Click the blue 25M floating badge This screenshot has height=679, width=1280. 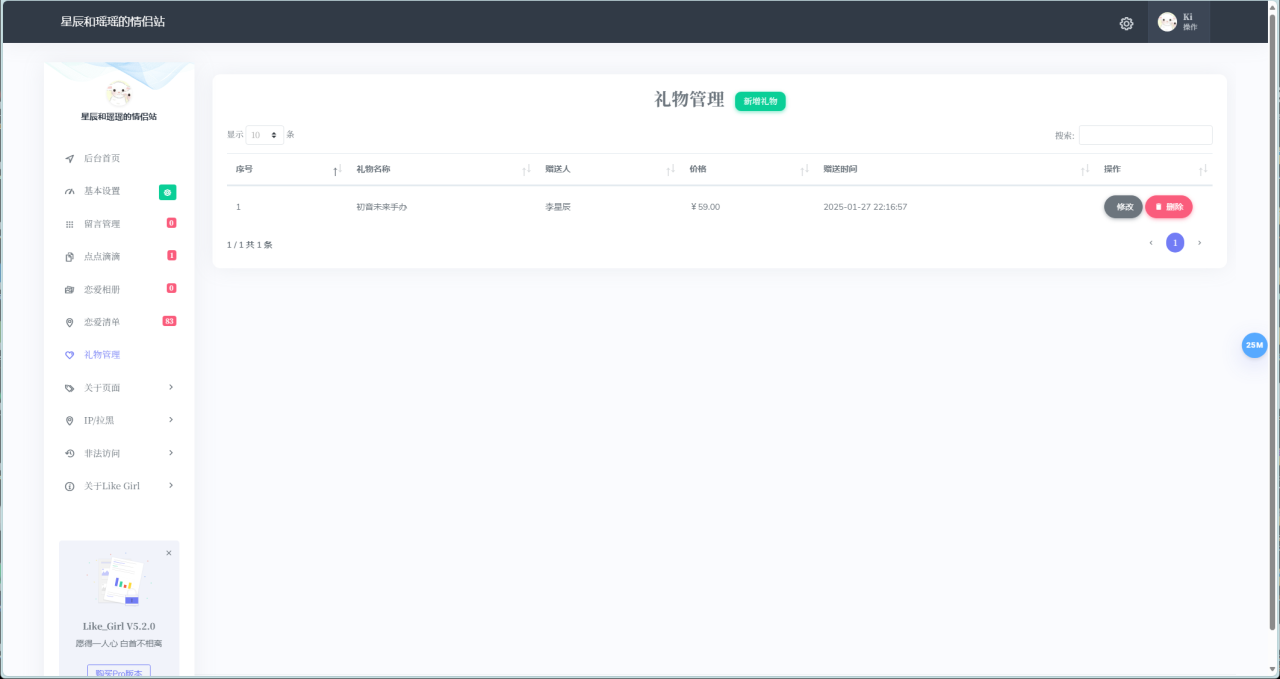tap(1254, 345)
